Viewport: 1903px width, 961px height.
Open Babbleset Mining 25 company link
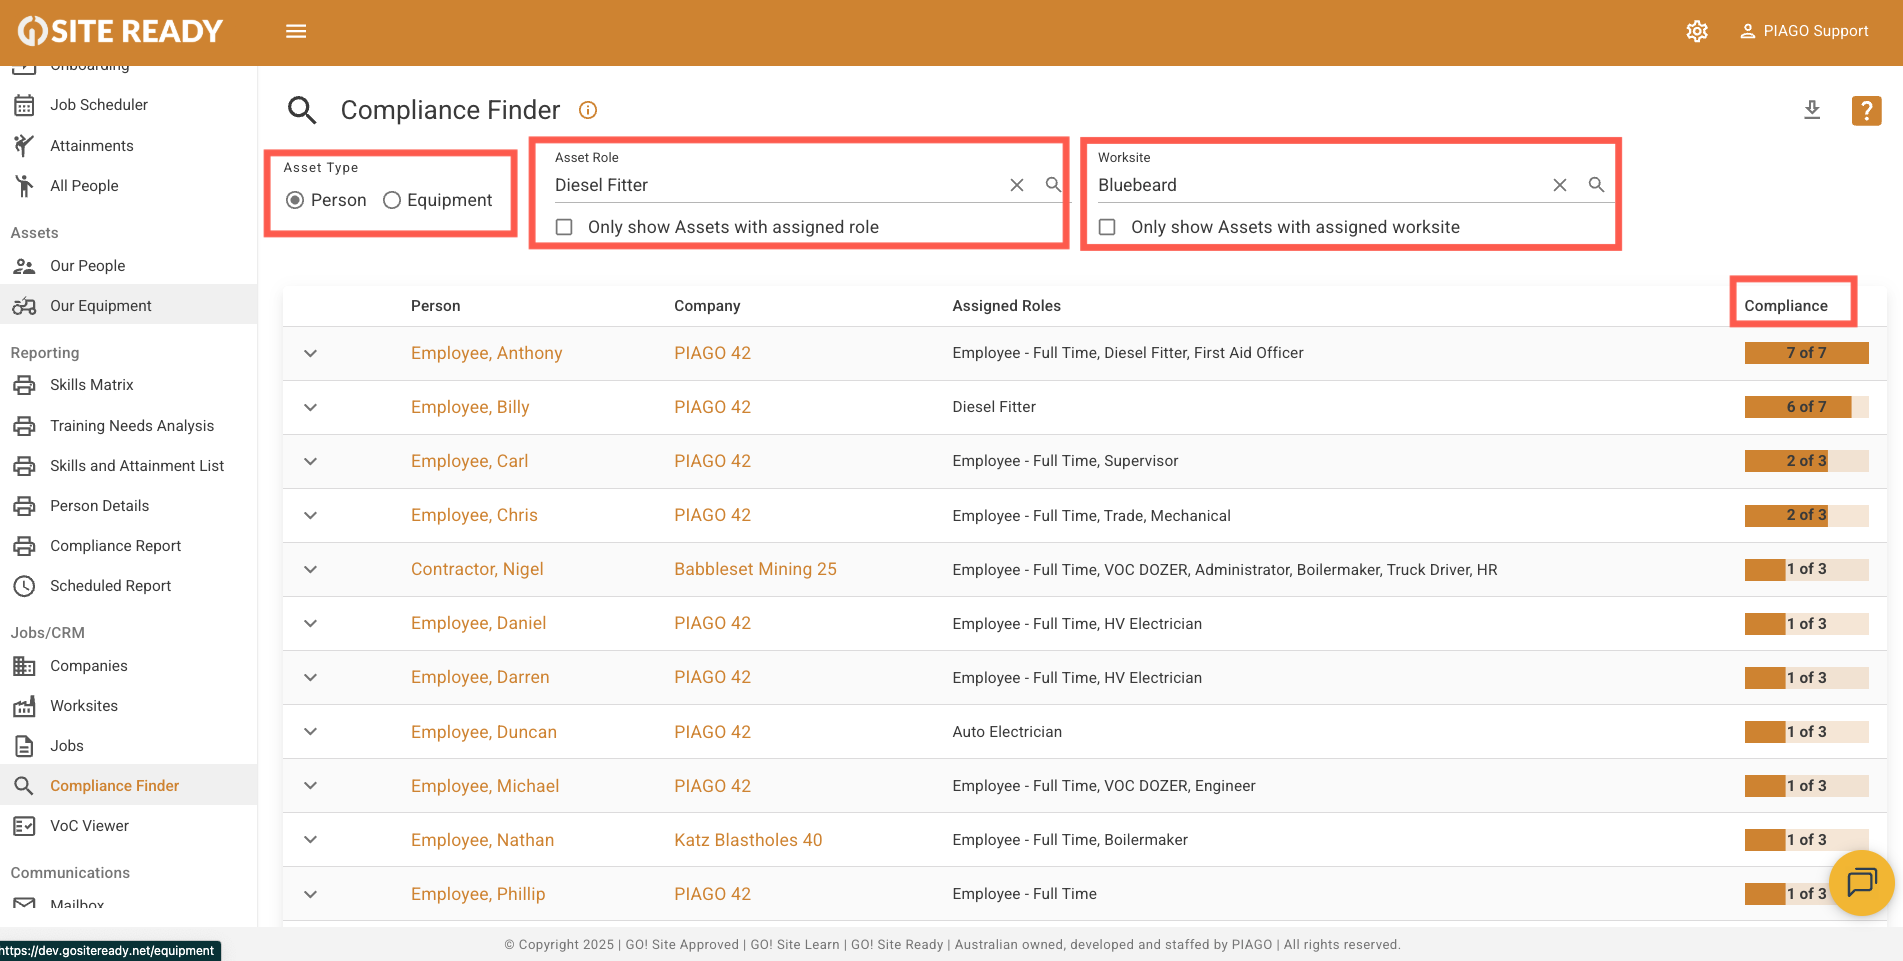tap(755, 569)
